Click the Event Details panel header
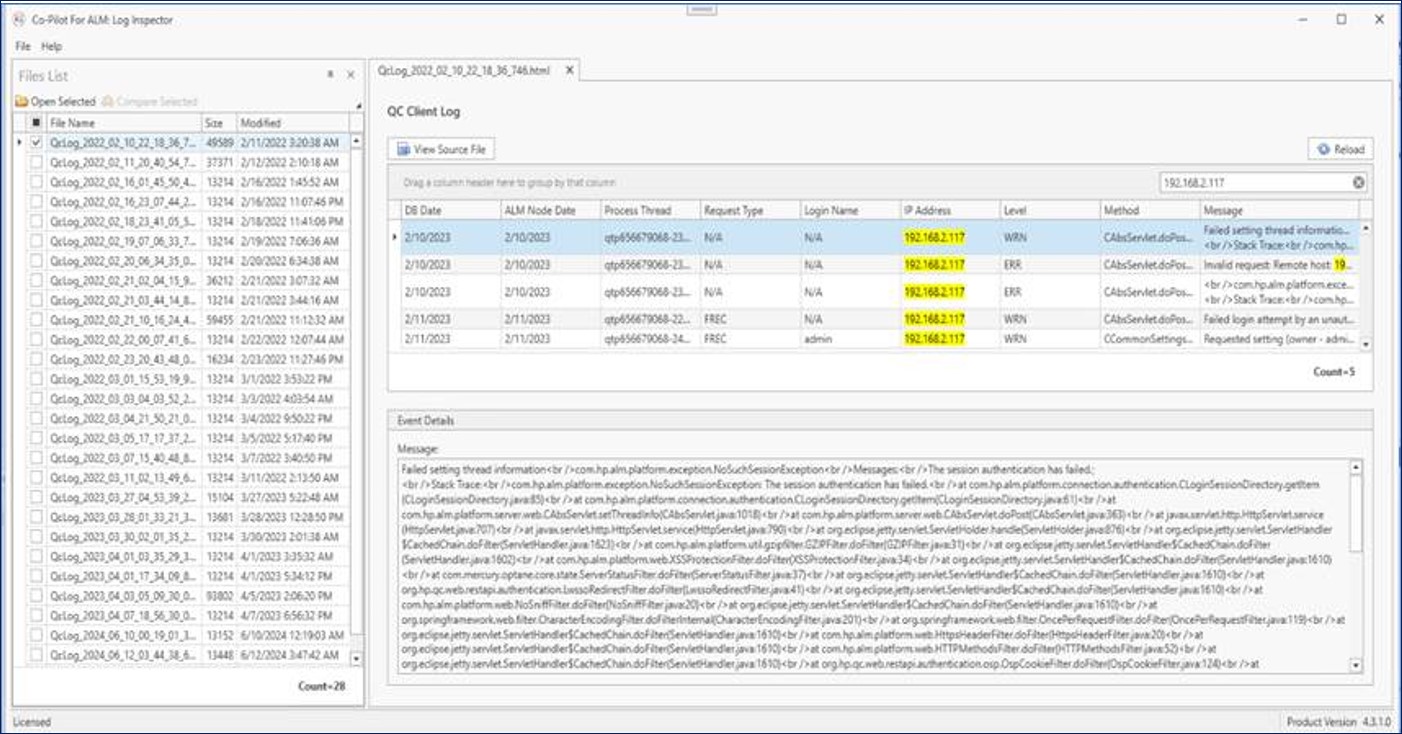1402x734 pixels. [880, 421]
